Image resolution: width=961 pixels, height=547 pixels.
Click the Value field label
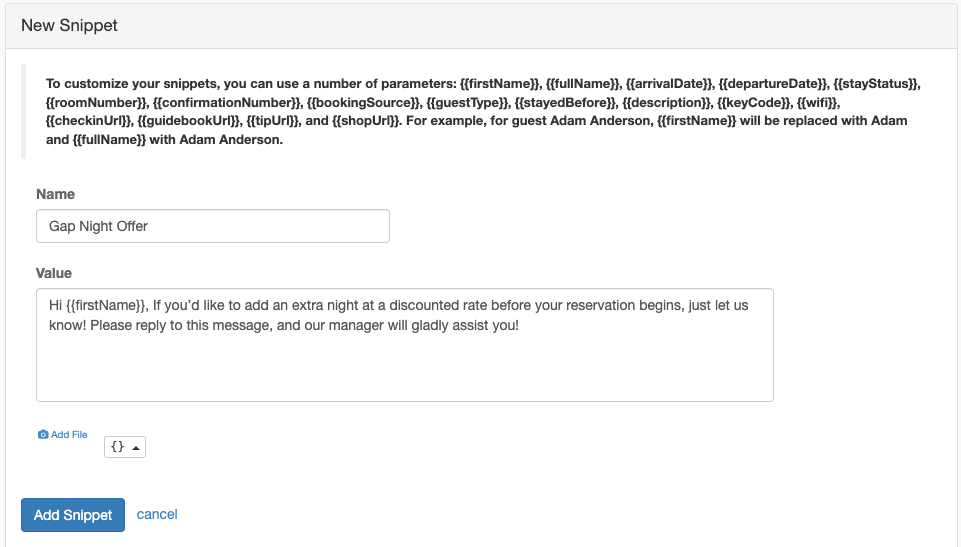[54, 273]
